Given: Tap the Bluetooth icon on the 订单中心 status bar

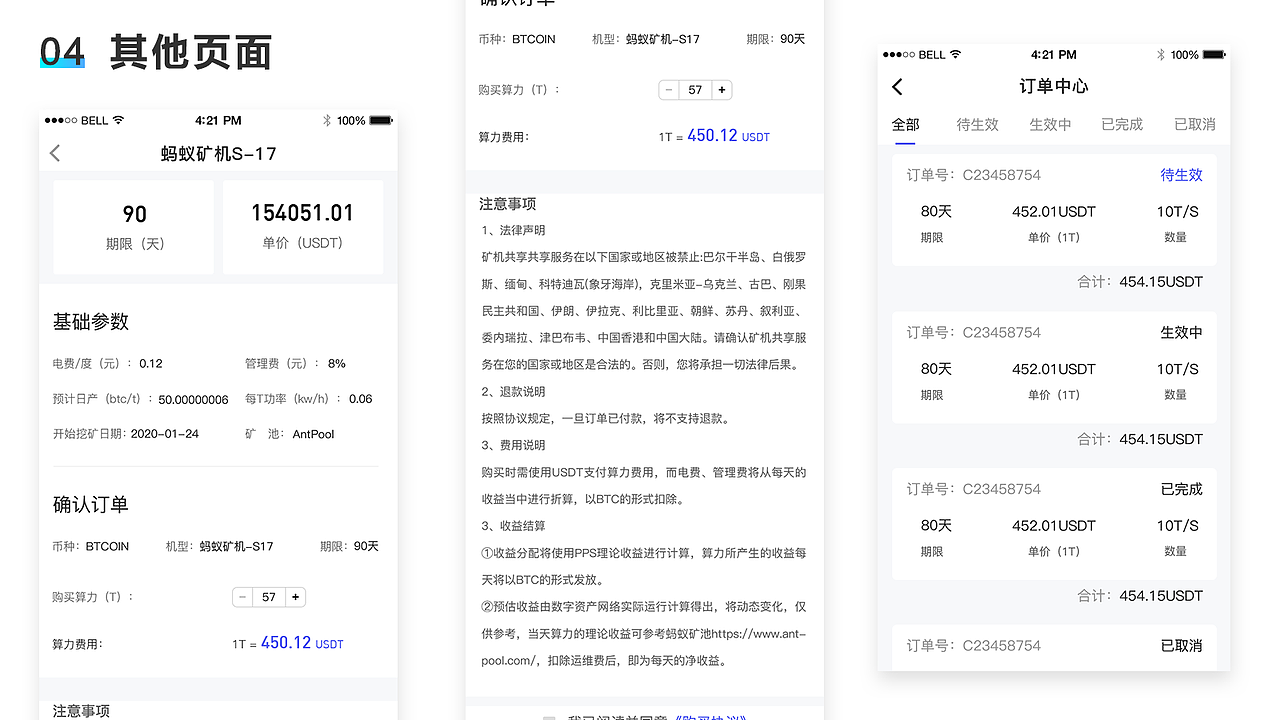Looking at the screenshot, I should 1161,55.
